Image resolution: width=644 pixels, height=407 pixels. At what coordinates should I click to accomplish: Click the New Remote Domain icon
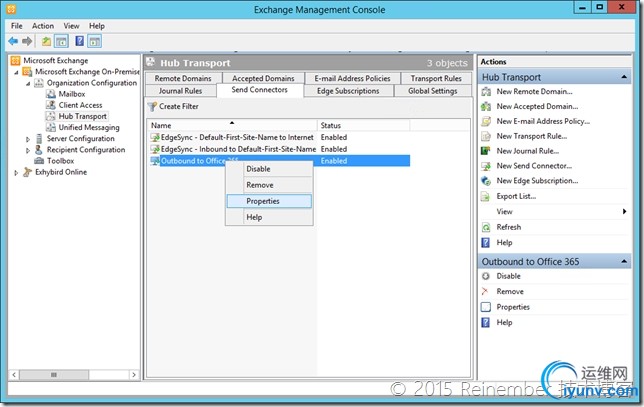pyautogui.click(x=486, y=92)
